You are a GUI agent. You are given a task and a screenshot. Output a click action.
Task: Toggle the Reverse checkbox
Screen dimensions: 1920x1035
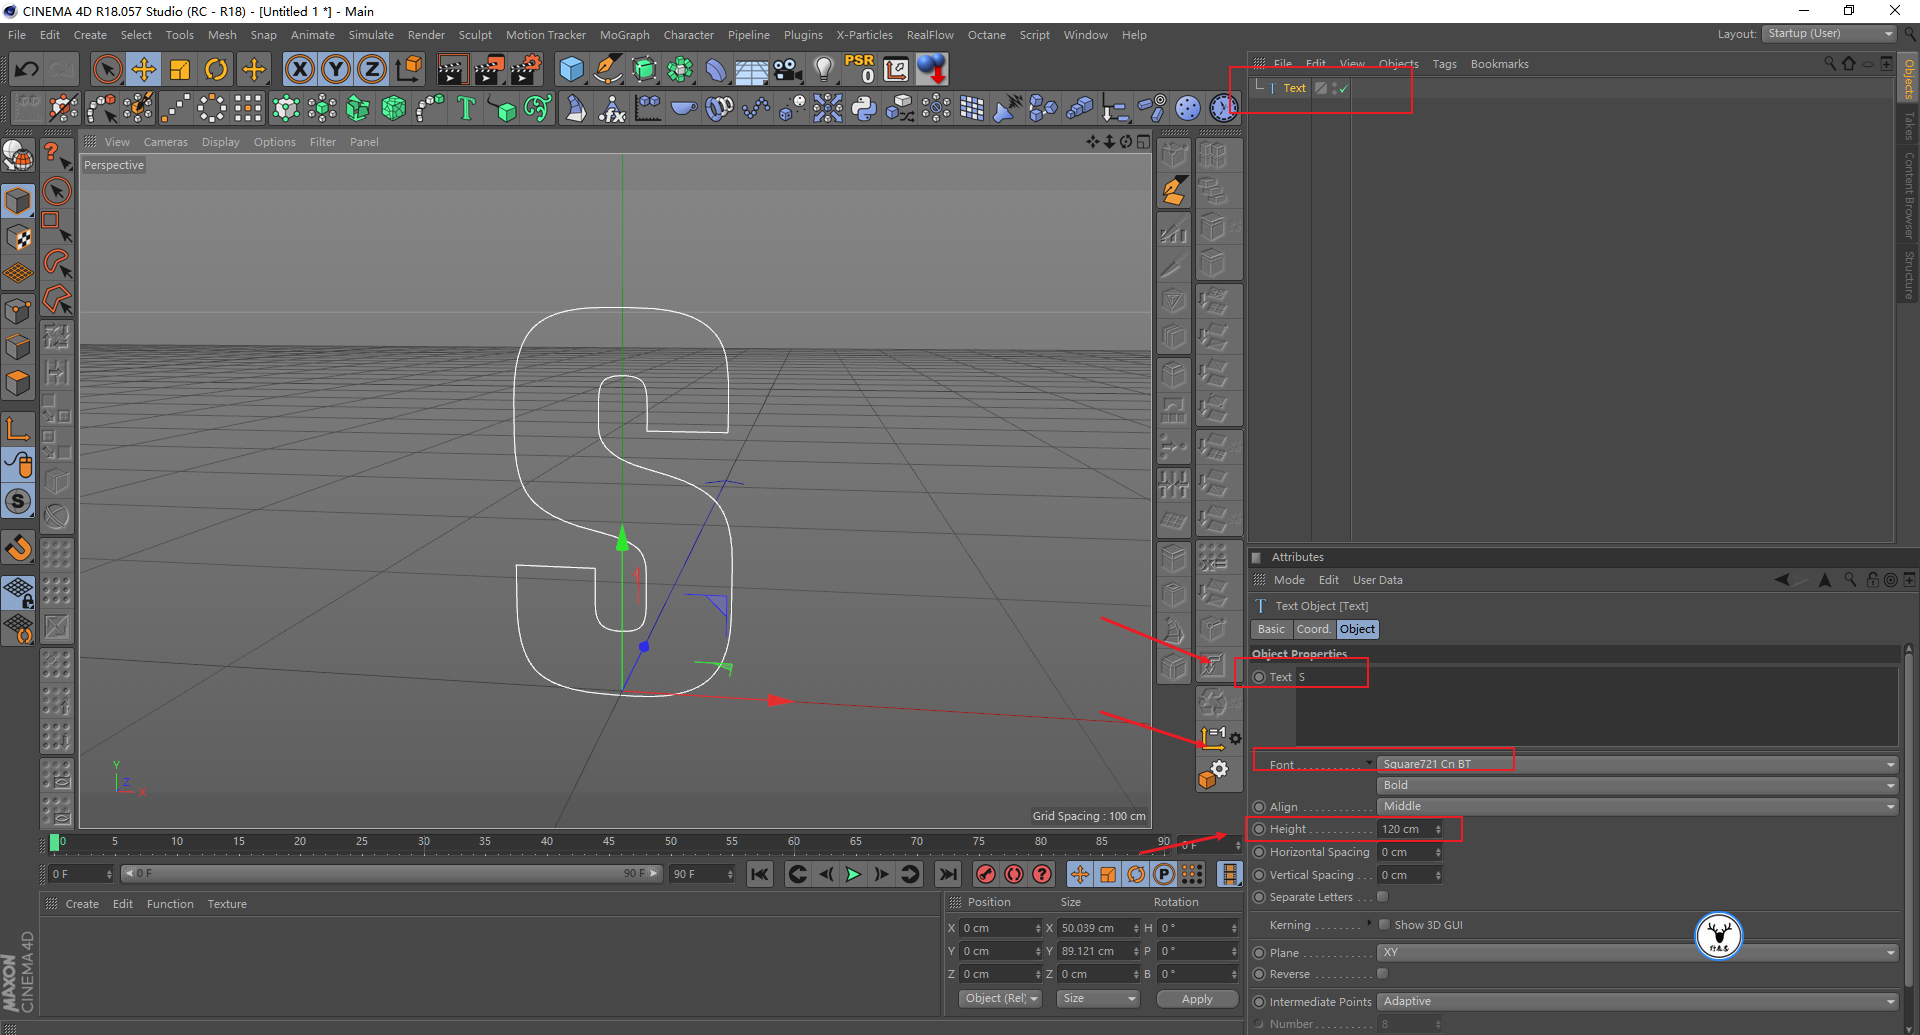(1383, 974)
